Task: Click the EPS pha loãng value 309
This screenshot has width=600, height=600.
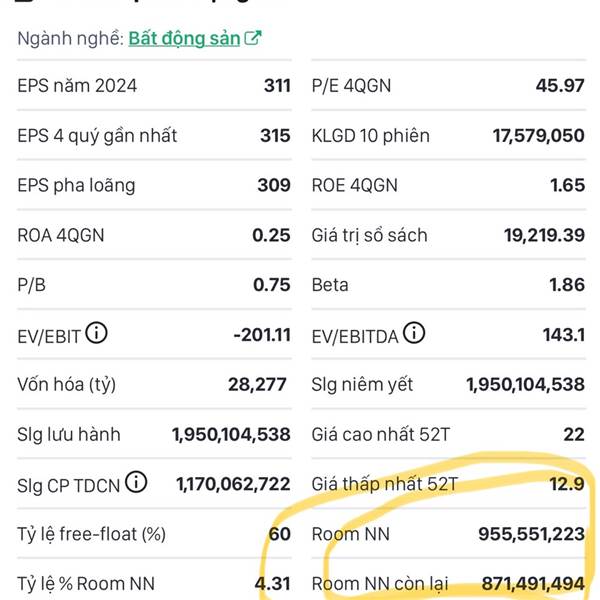Action: coord(274,185)
